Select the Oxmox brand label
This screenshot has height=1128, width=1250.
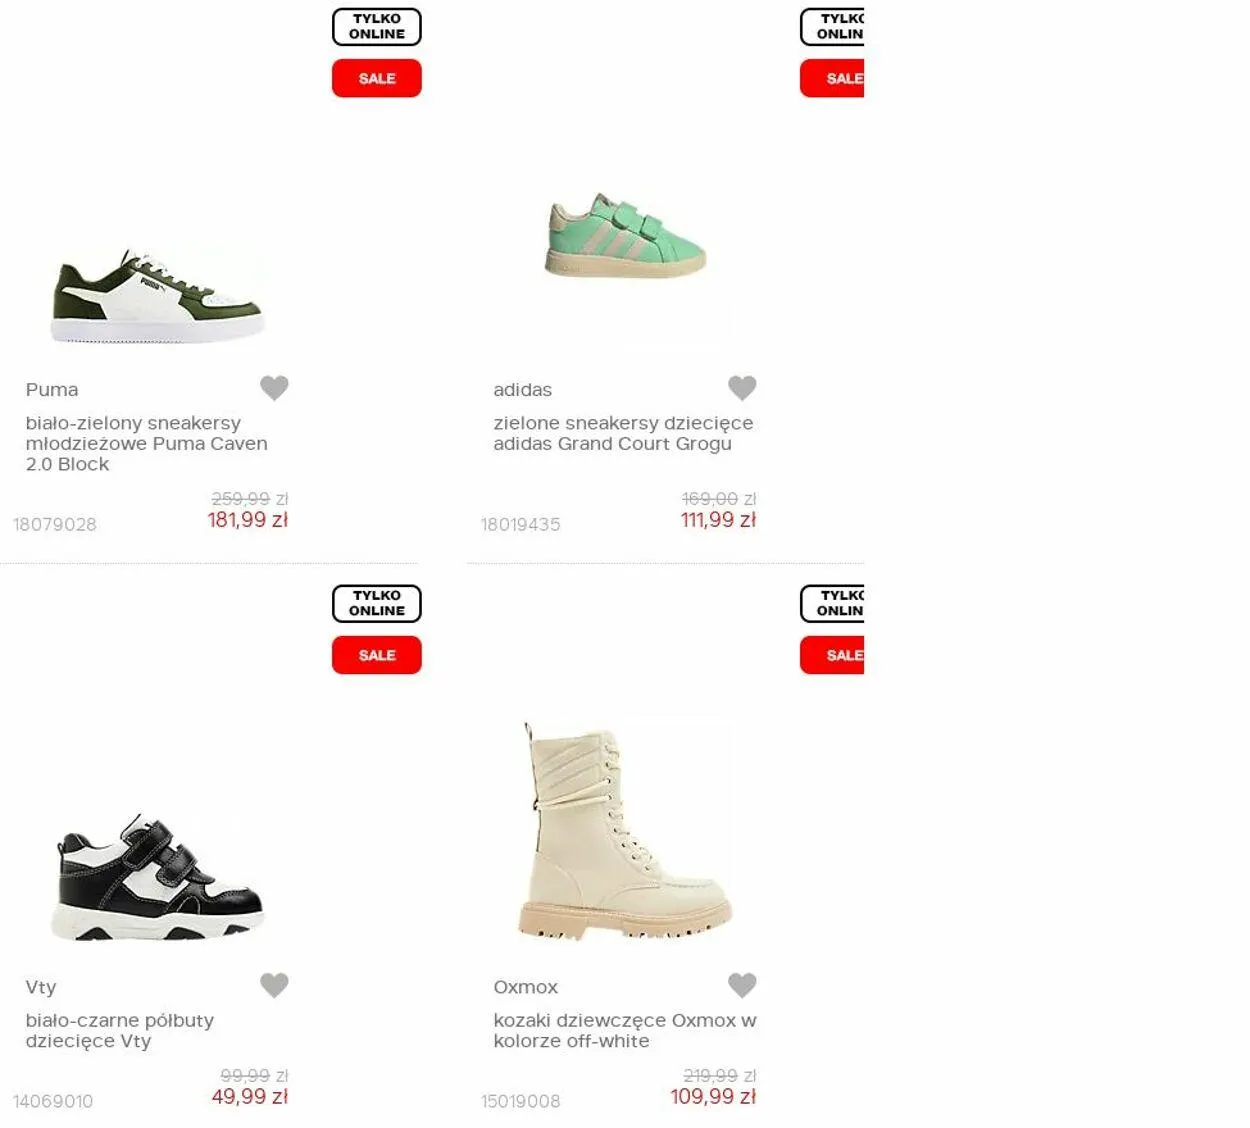526,987
